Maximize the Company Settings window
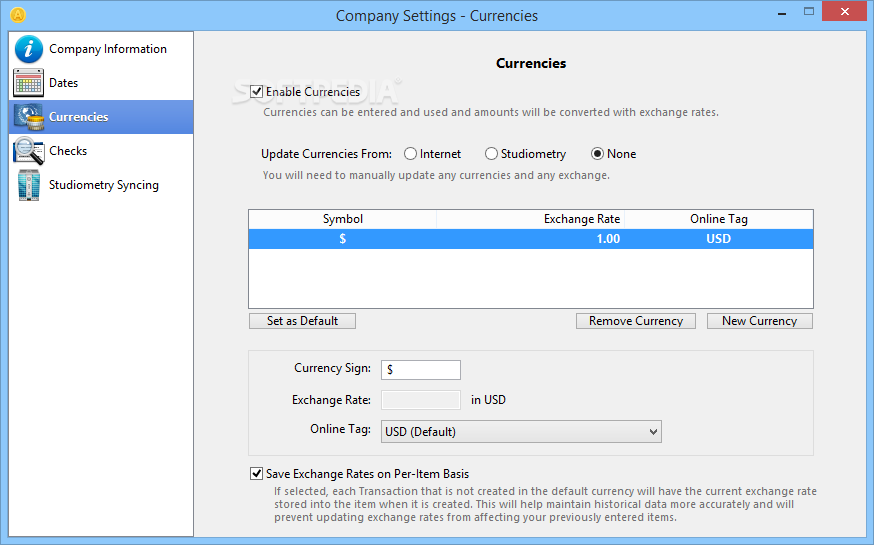874x545 pixels. pyautogui.click(x=809, y=11)
